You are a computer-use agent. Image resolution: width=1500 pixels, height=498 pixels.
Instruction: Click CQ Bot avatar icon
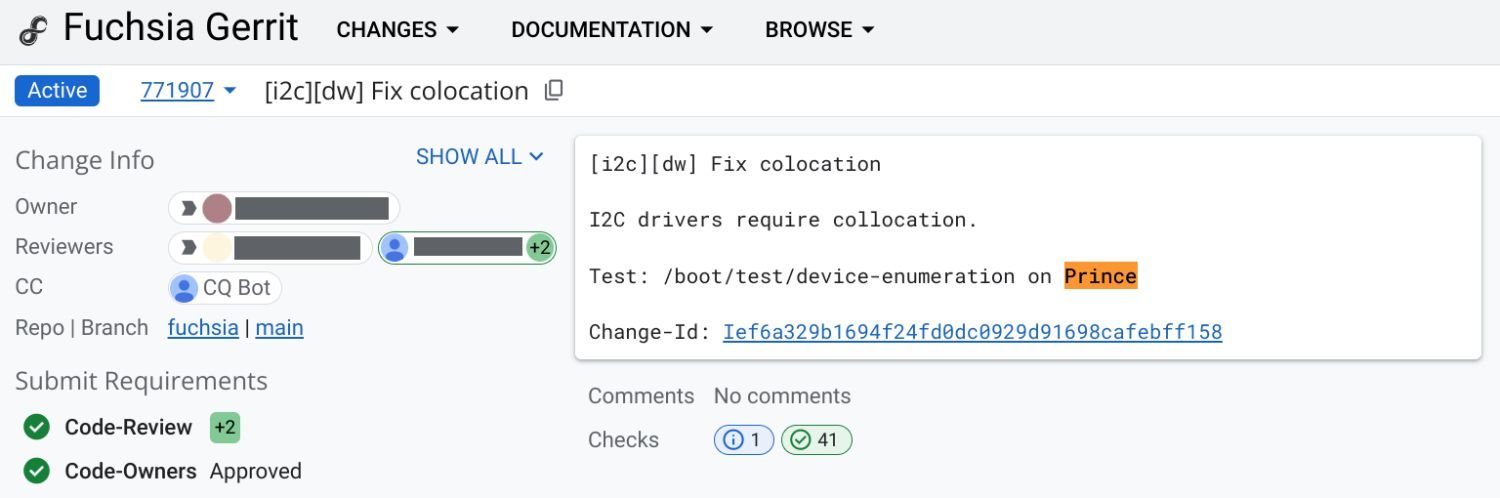pyautogui.click(x=184, y=288)
